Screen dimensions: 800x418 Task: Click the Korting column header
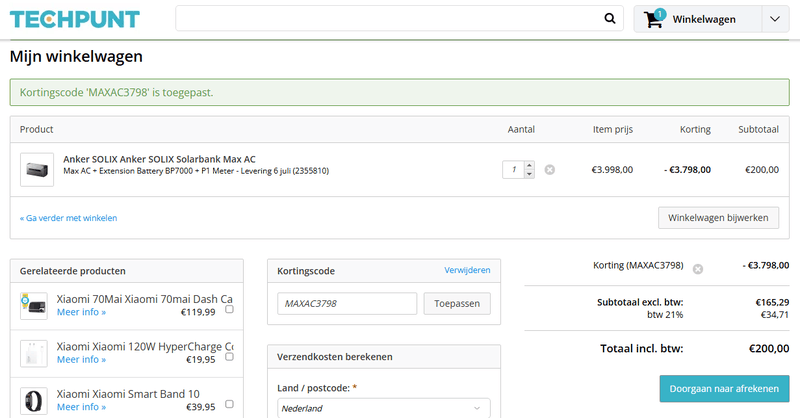pyautogui.click(x=695, y=129)
